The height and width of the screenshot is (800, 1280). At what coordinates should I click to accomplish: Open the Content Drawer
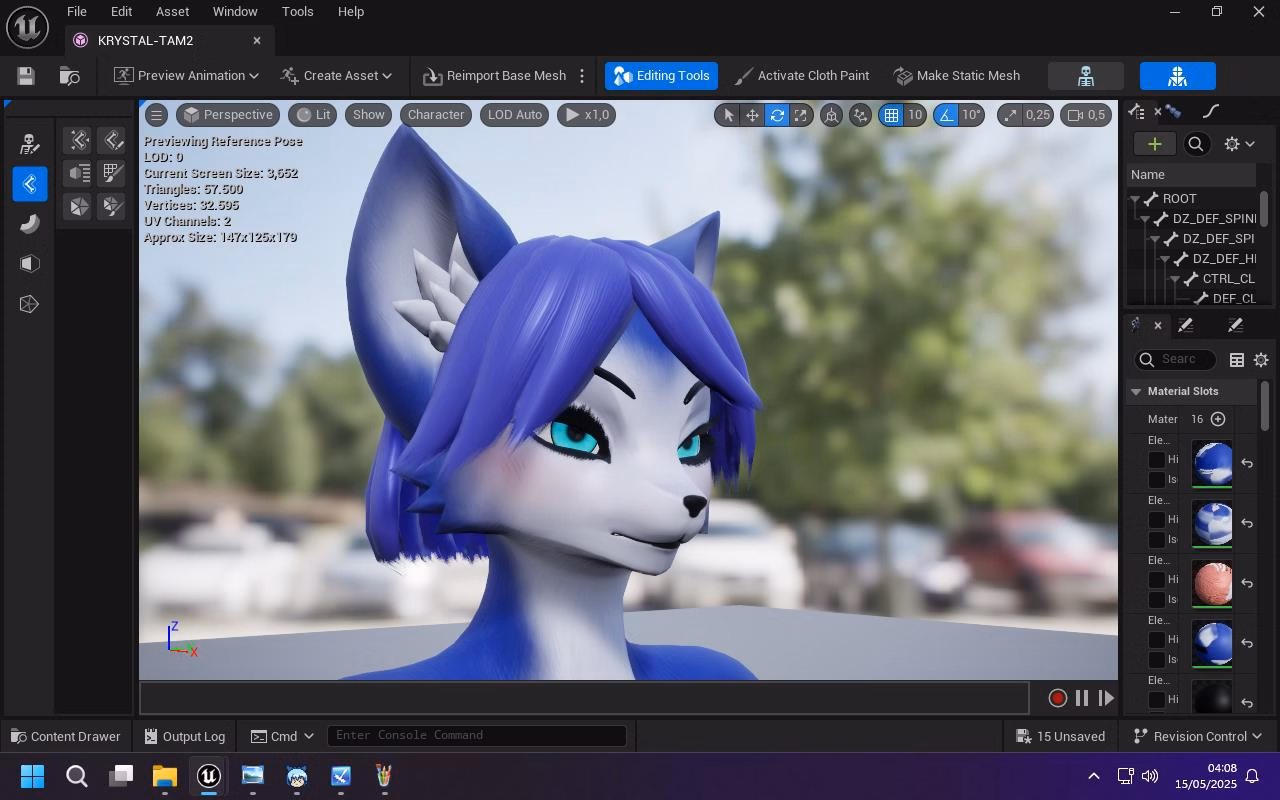(x=65, y=737)
